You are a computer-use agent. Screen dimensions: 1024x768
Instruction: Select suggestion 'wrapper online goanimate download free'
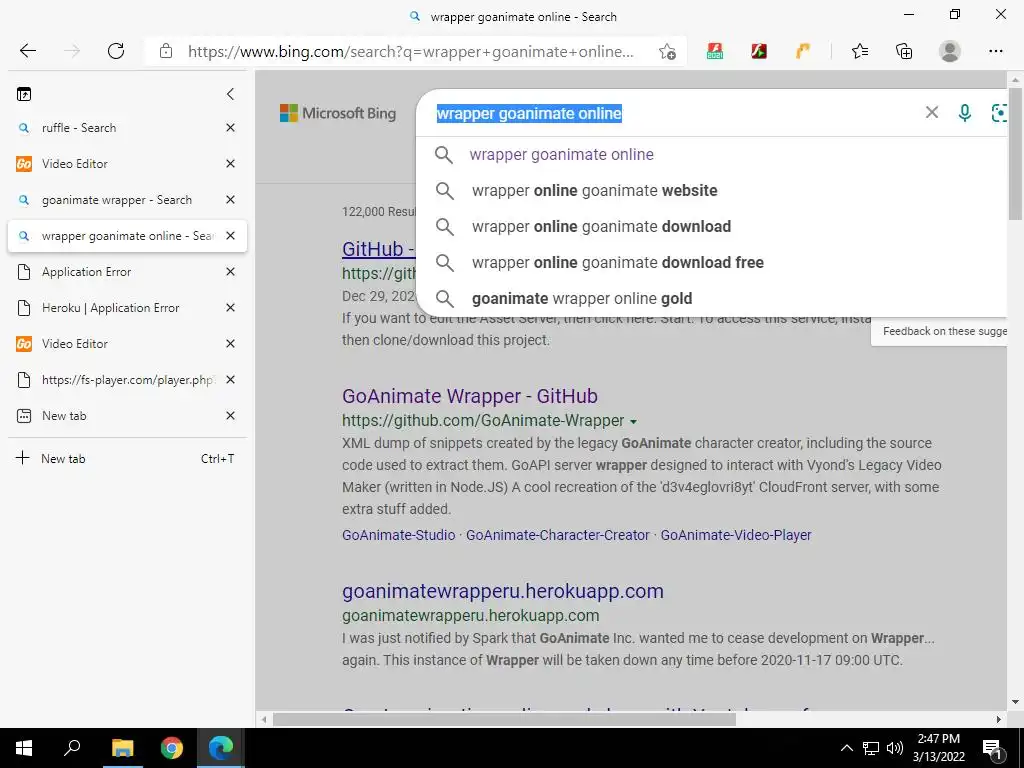712,263
